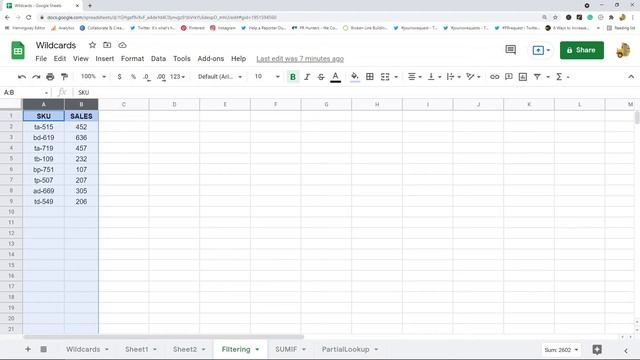The image size is (640, 360).
Task: Click the Print icon
Action: click(50, 77)
